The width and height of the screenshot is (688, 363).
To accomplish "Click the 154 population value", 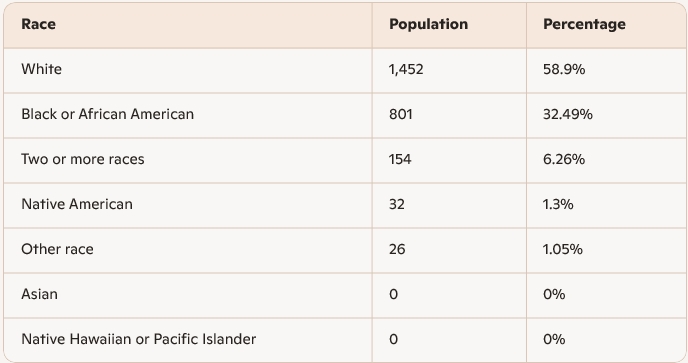I will point(400,159).
